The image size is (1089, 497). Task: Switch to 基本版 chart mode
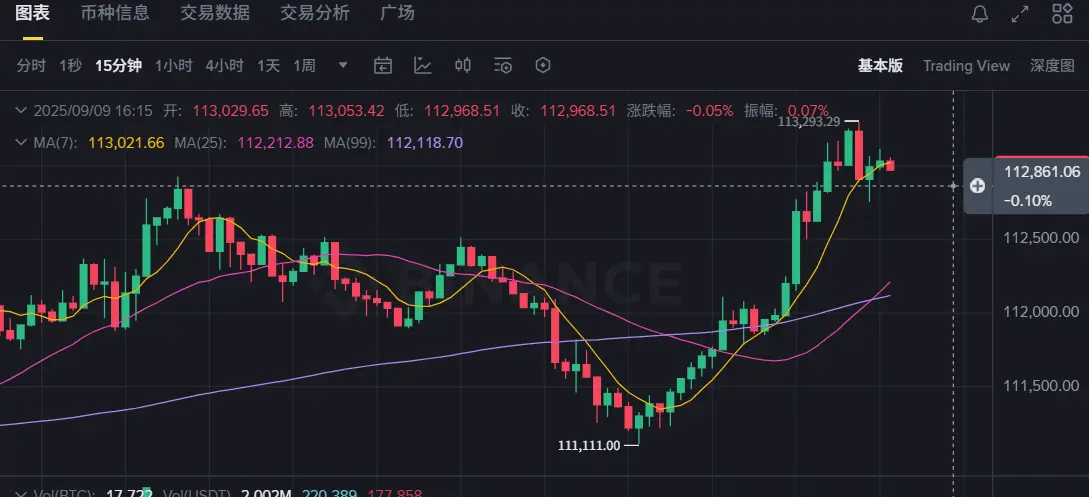click(x=880, y=66)
